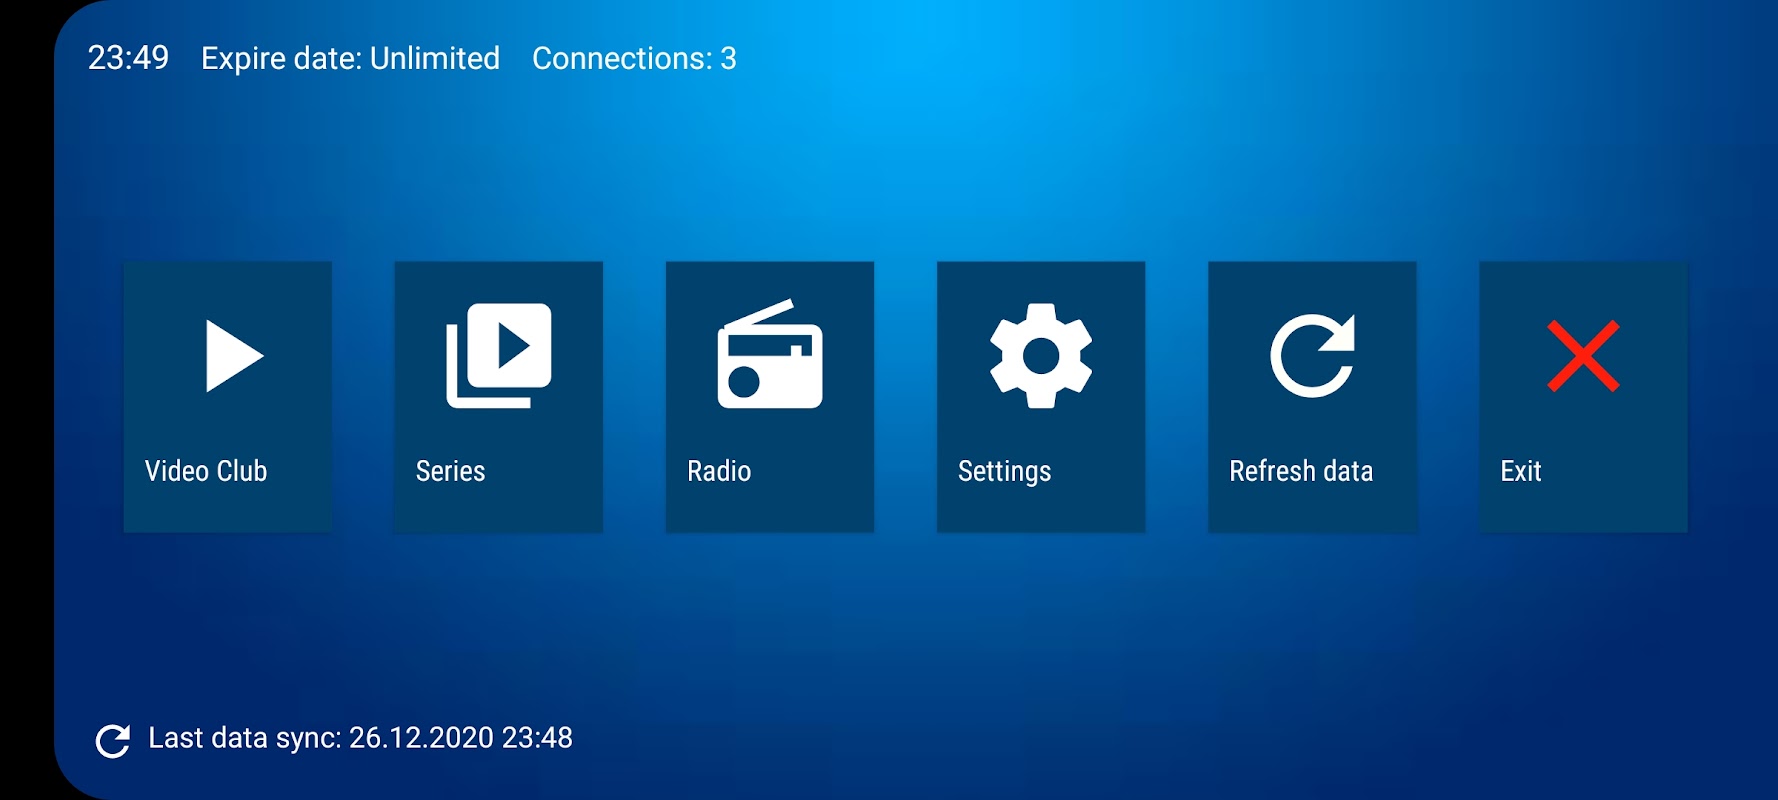
Task: Hit the Refresh data circular arrow icon
Action: click(x=1313, y=356)
